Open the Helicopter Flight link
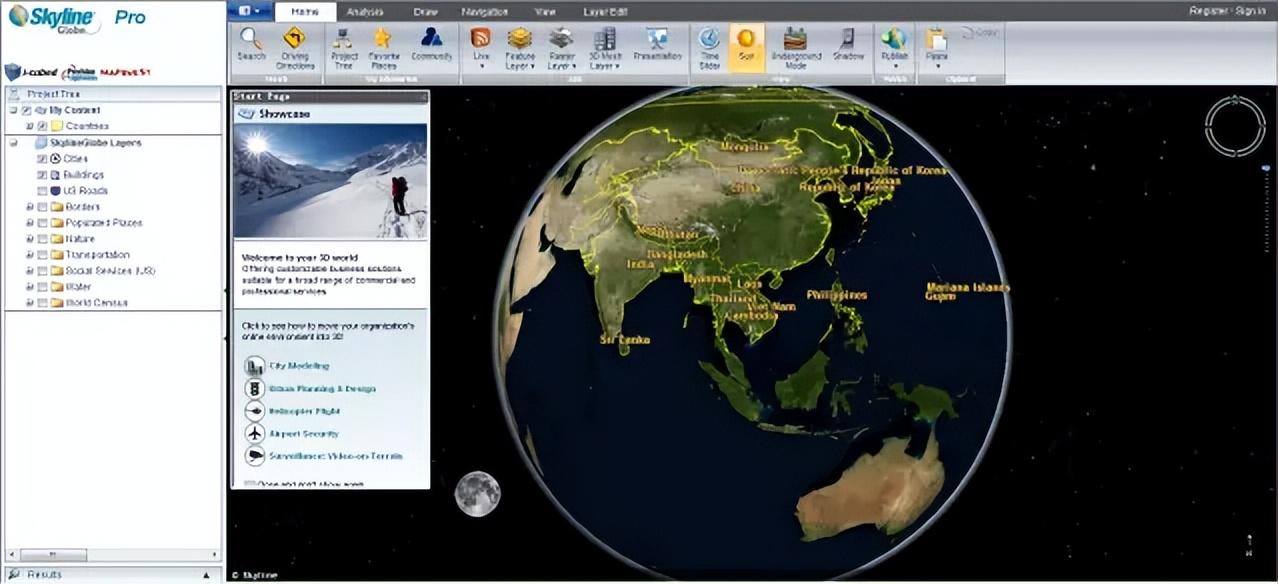 [x=304, y=411]
